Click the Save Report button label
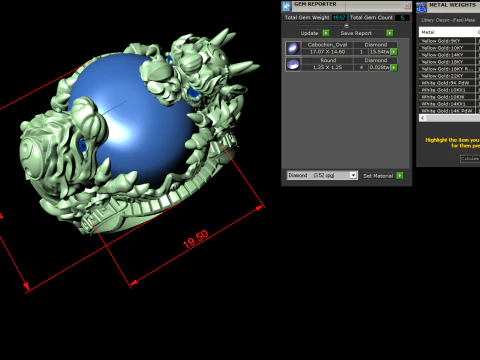 (x=356, y=33)
